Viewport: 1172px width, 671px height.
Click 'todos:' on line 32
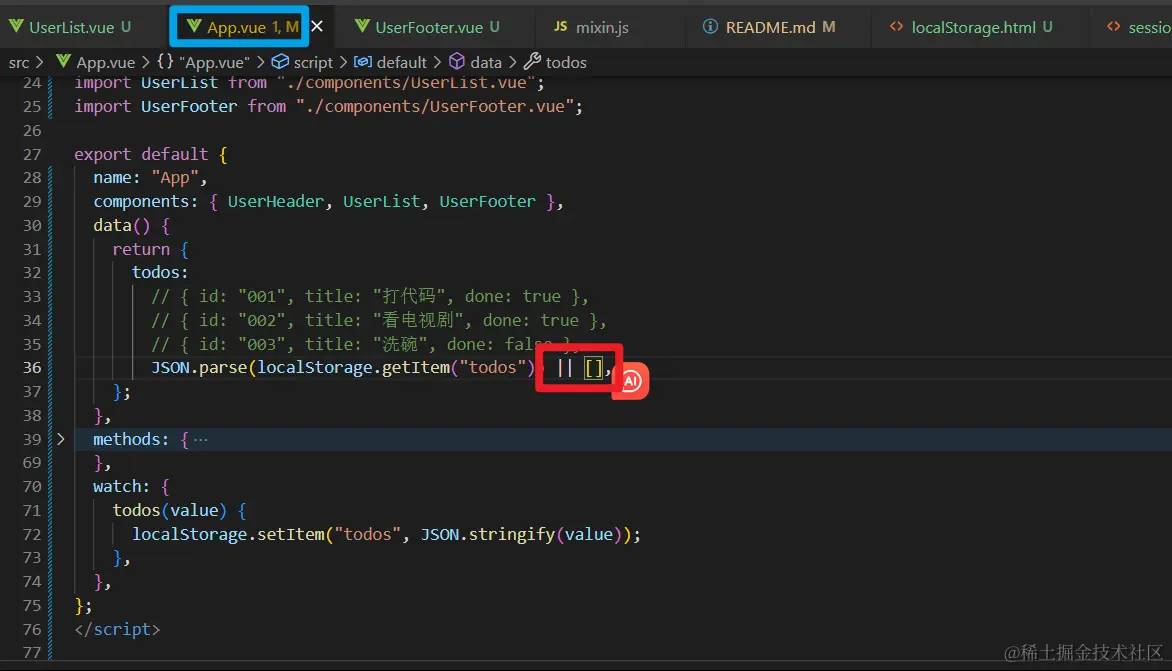click(x=160, y=273)
